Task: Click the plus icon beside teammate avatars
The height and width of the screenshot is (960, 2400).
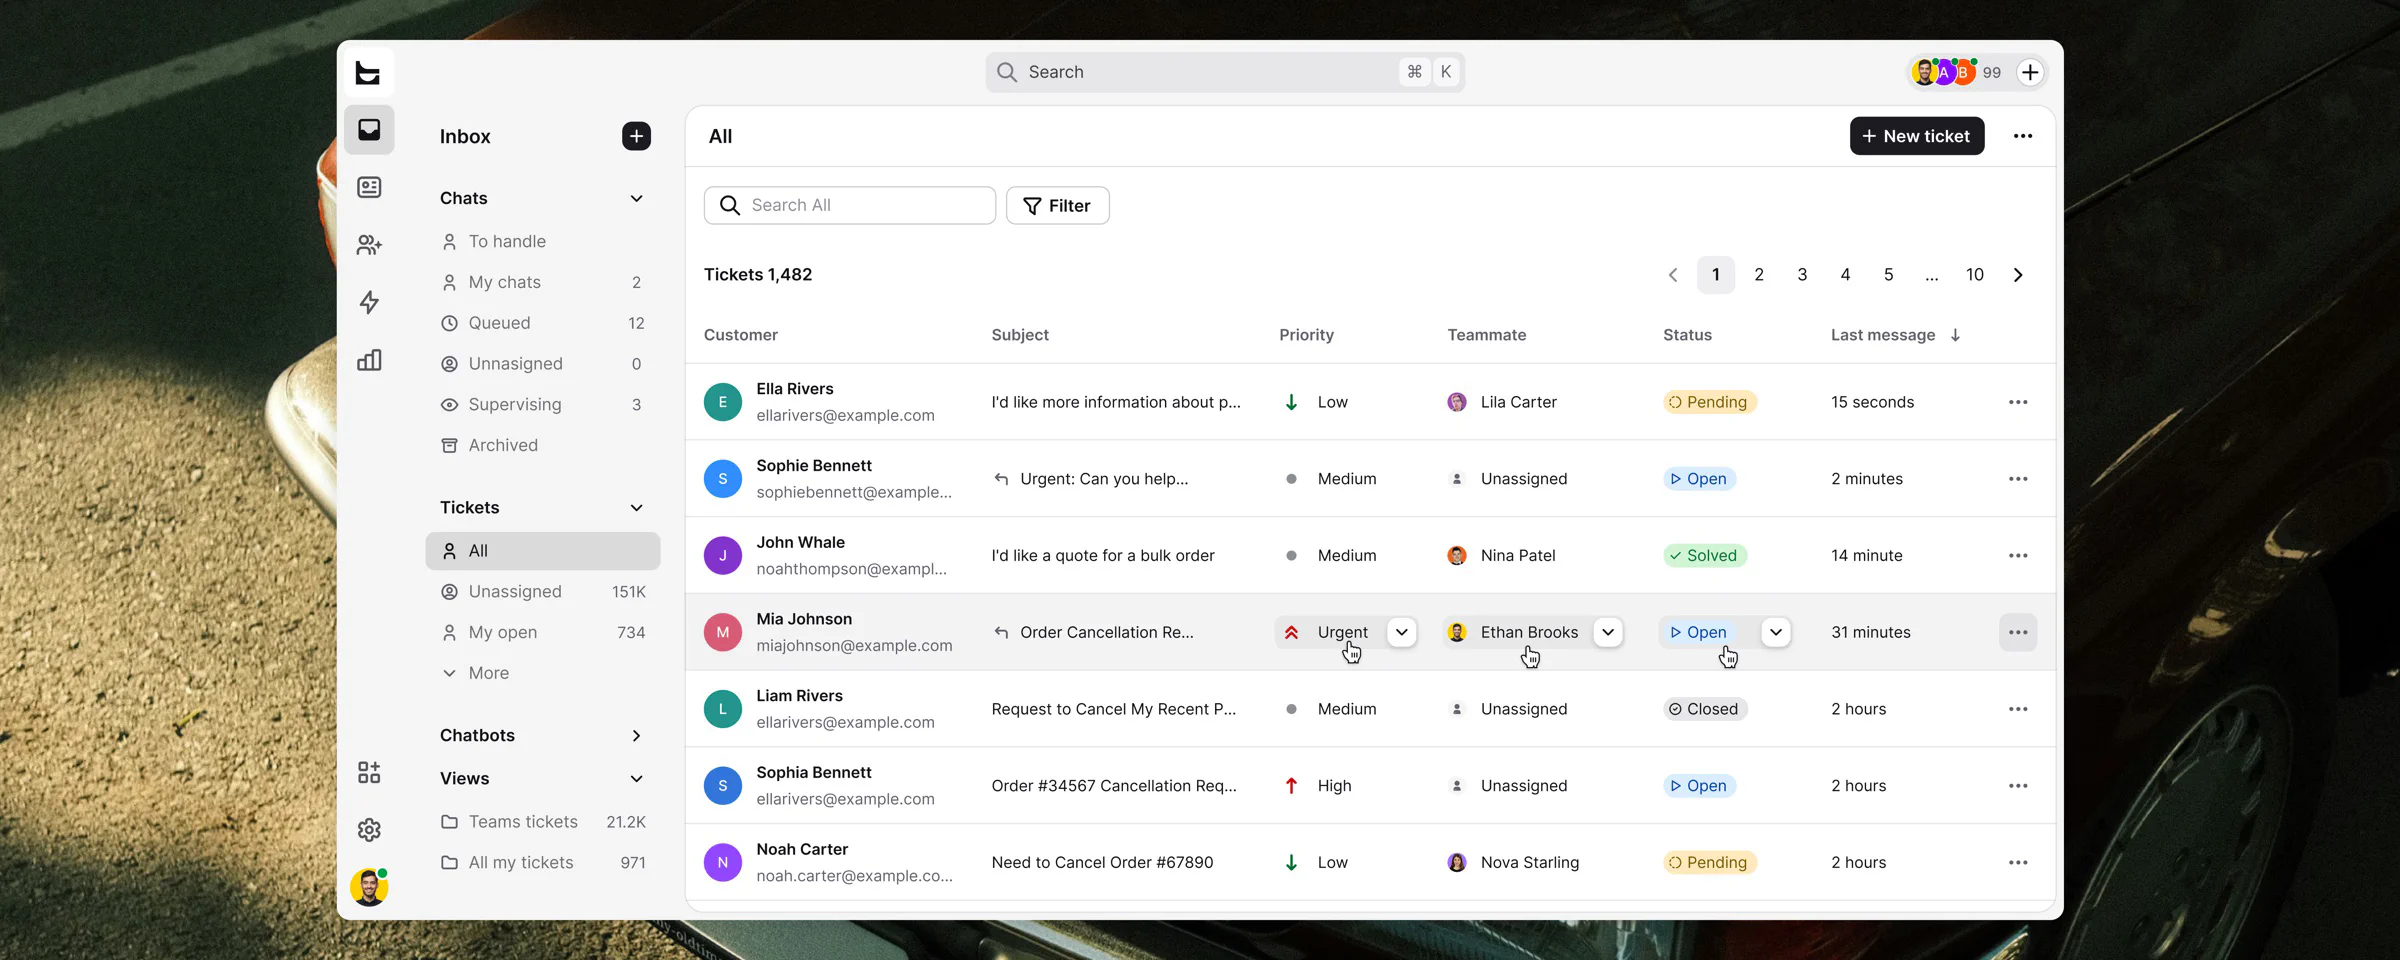Action: pyautogui.click(x=2030, y=72)
